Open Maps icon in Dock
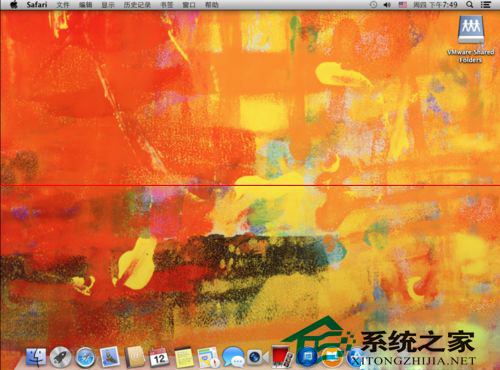 pyautogui.click(x=208, y=358)
